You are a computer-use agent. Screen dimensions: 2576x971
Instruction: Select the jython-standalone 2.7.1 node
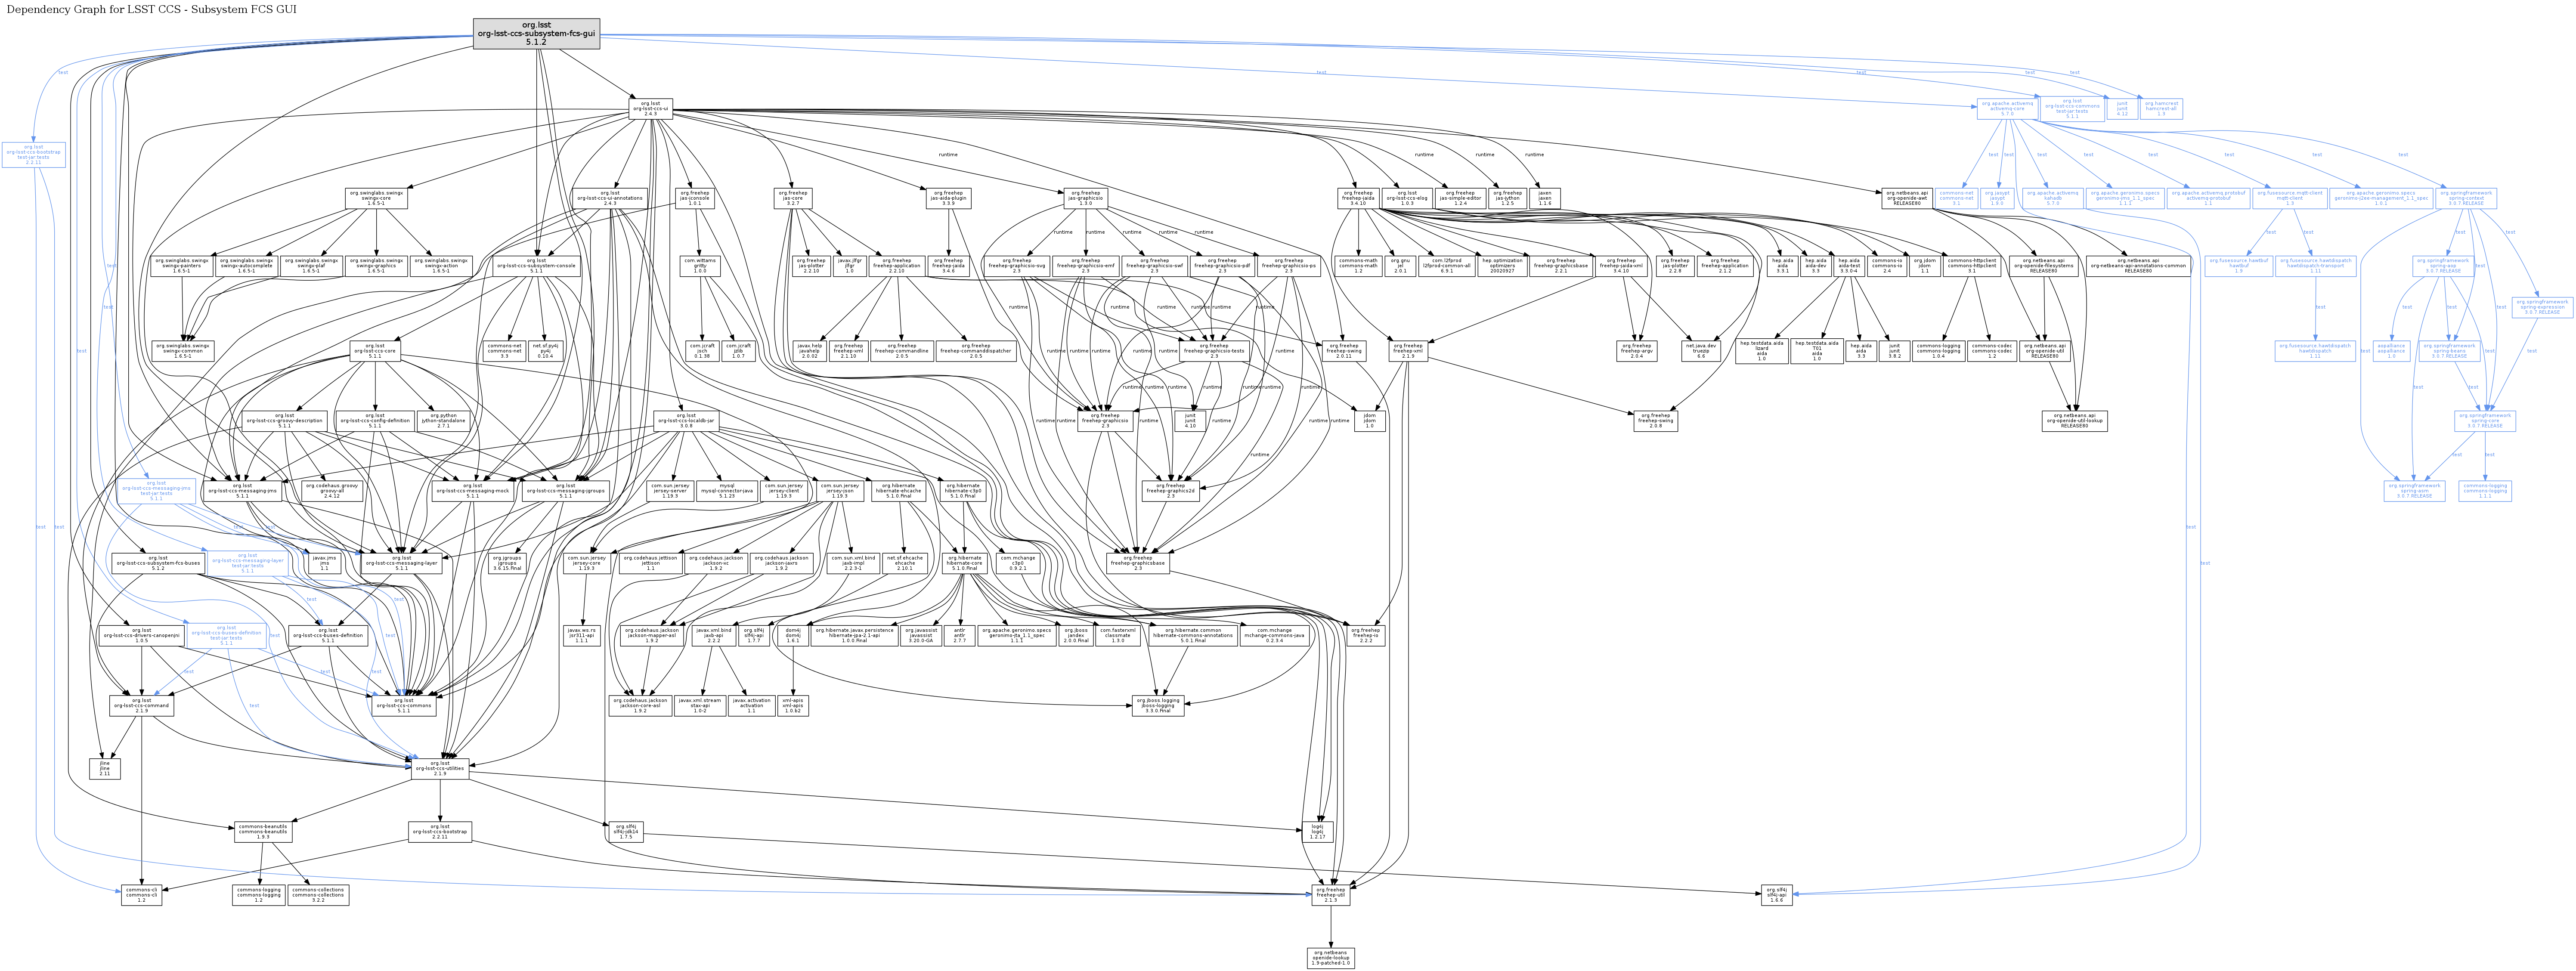[x=443, y=421]
